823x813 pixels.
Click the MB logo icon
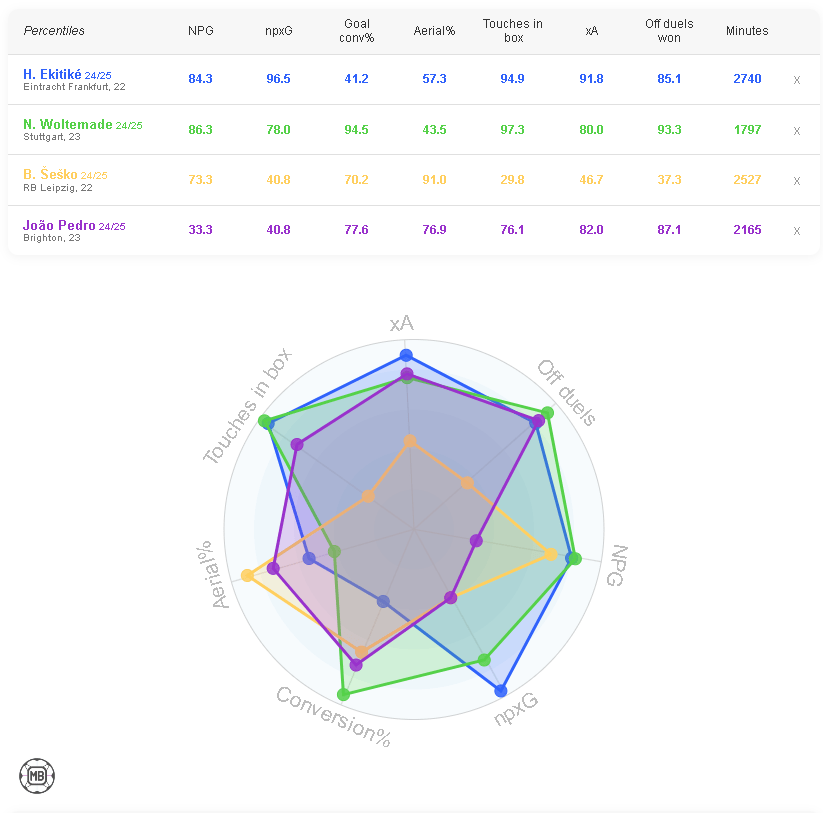(x=37, y=775)
